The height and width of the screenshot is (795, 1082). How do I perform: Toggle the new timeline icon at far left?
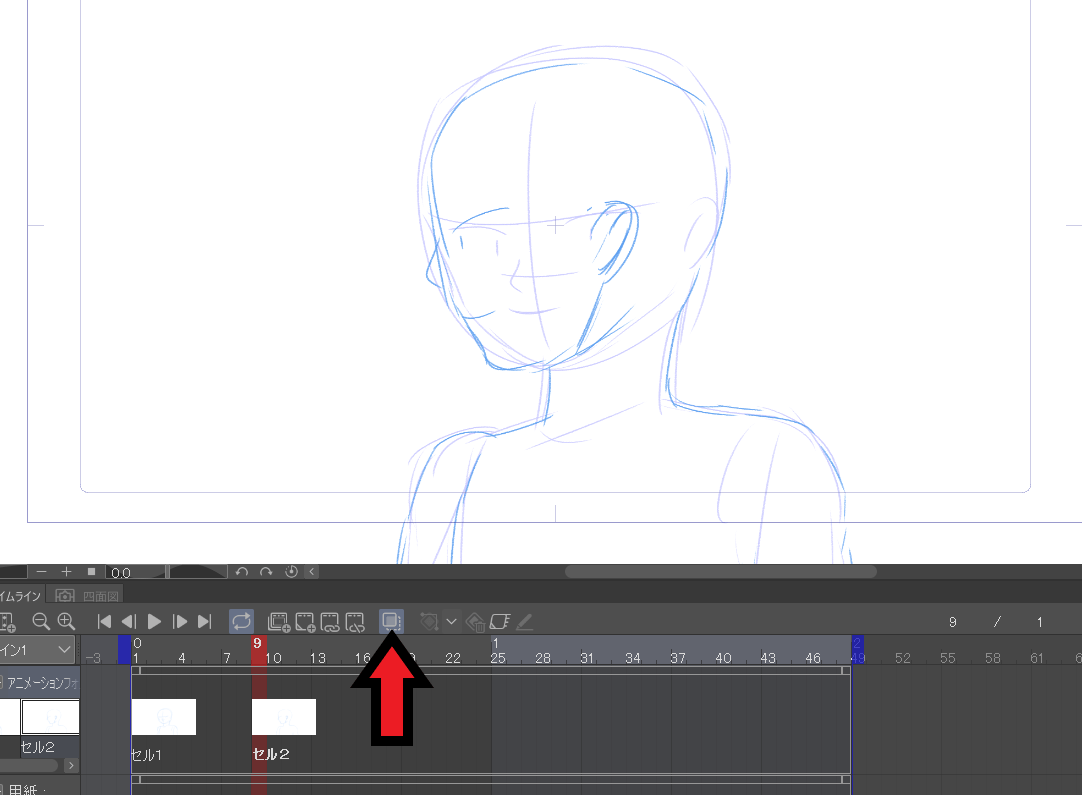click(x=6, y=620)
